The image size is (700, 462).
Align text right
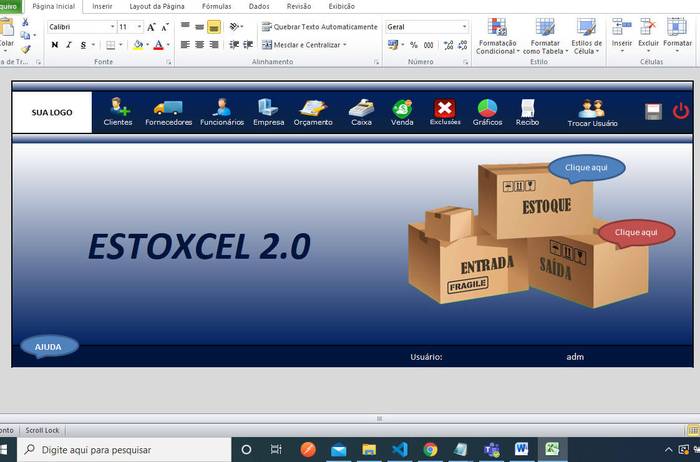214,45
